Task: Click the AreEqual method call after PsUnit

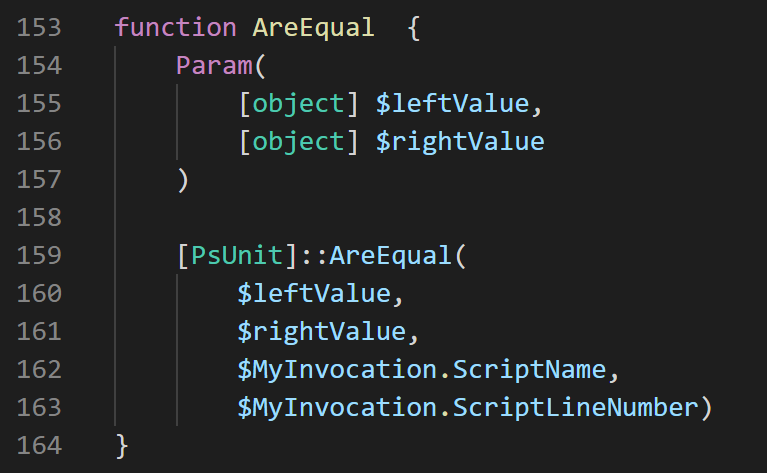Action: tap(390, 256)
